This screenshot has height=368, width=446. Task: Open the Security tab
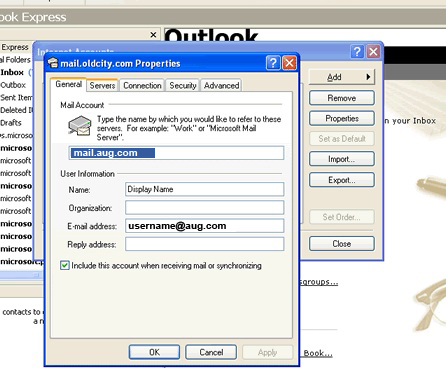pyautogui.click(x=183, y=86)
